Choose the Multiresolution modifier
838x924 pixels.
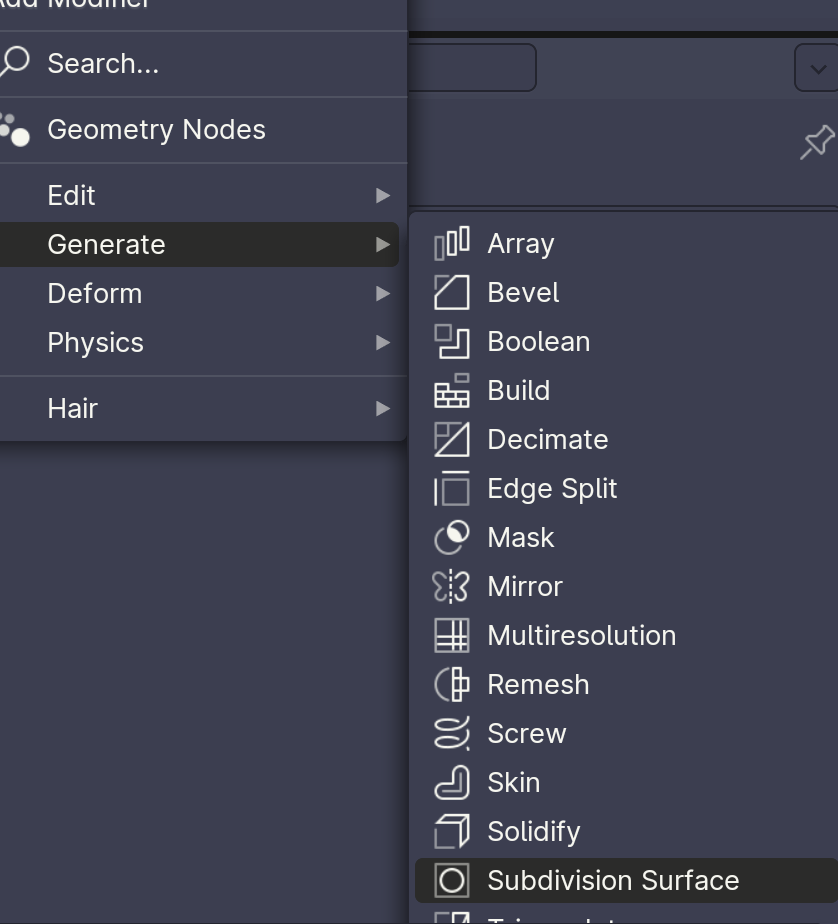581,636
